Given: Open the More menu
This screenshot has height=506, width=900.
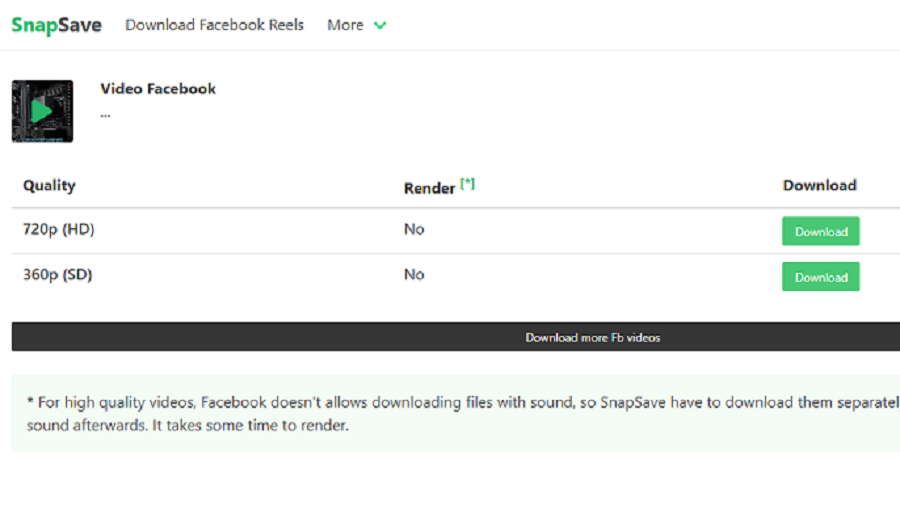Looking at the screenshot, I should (x=345, y=25).
